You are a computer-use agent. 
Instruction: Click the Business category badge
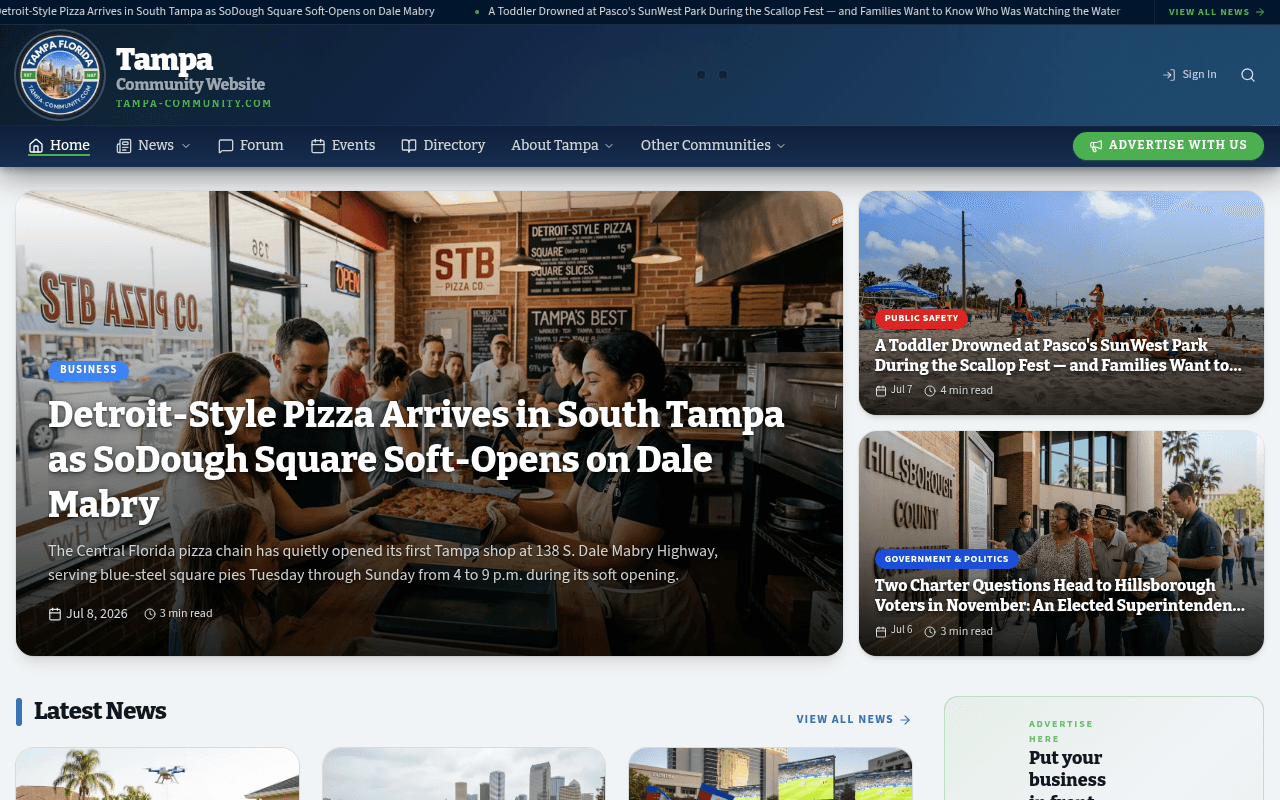coord(88,370)
